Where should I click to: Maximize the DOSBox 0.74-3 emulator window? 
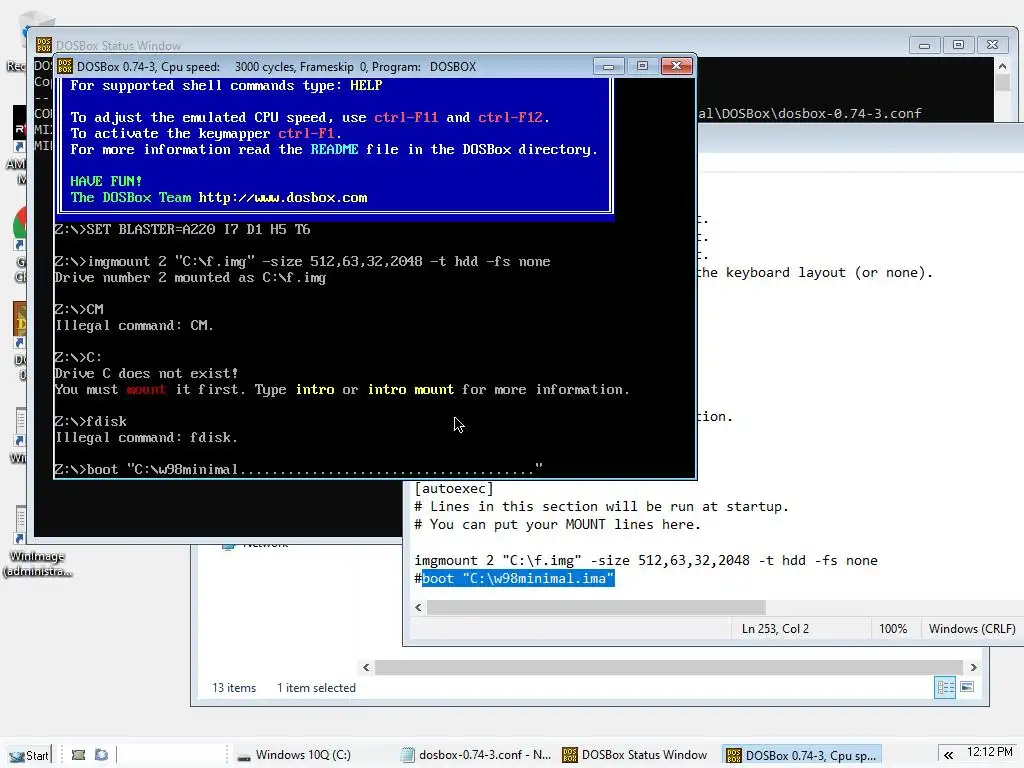tap(642, 66)
